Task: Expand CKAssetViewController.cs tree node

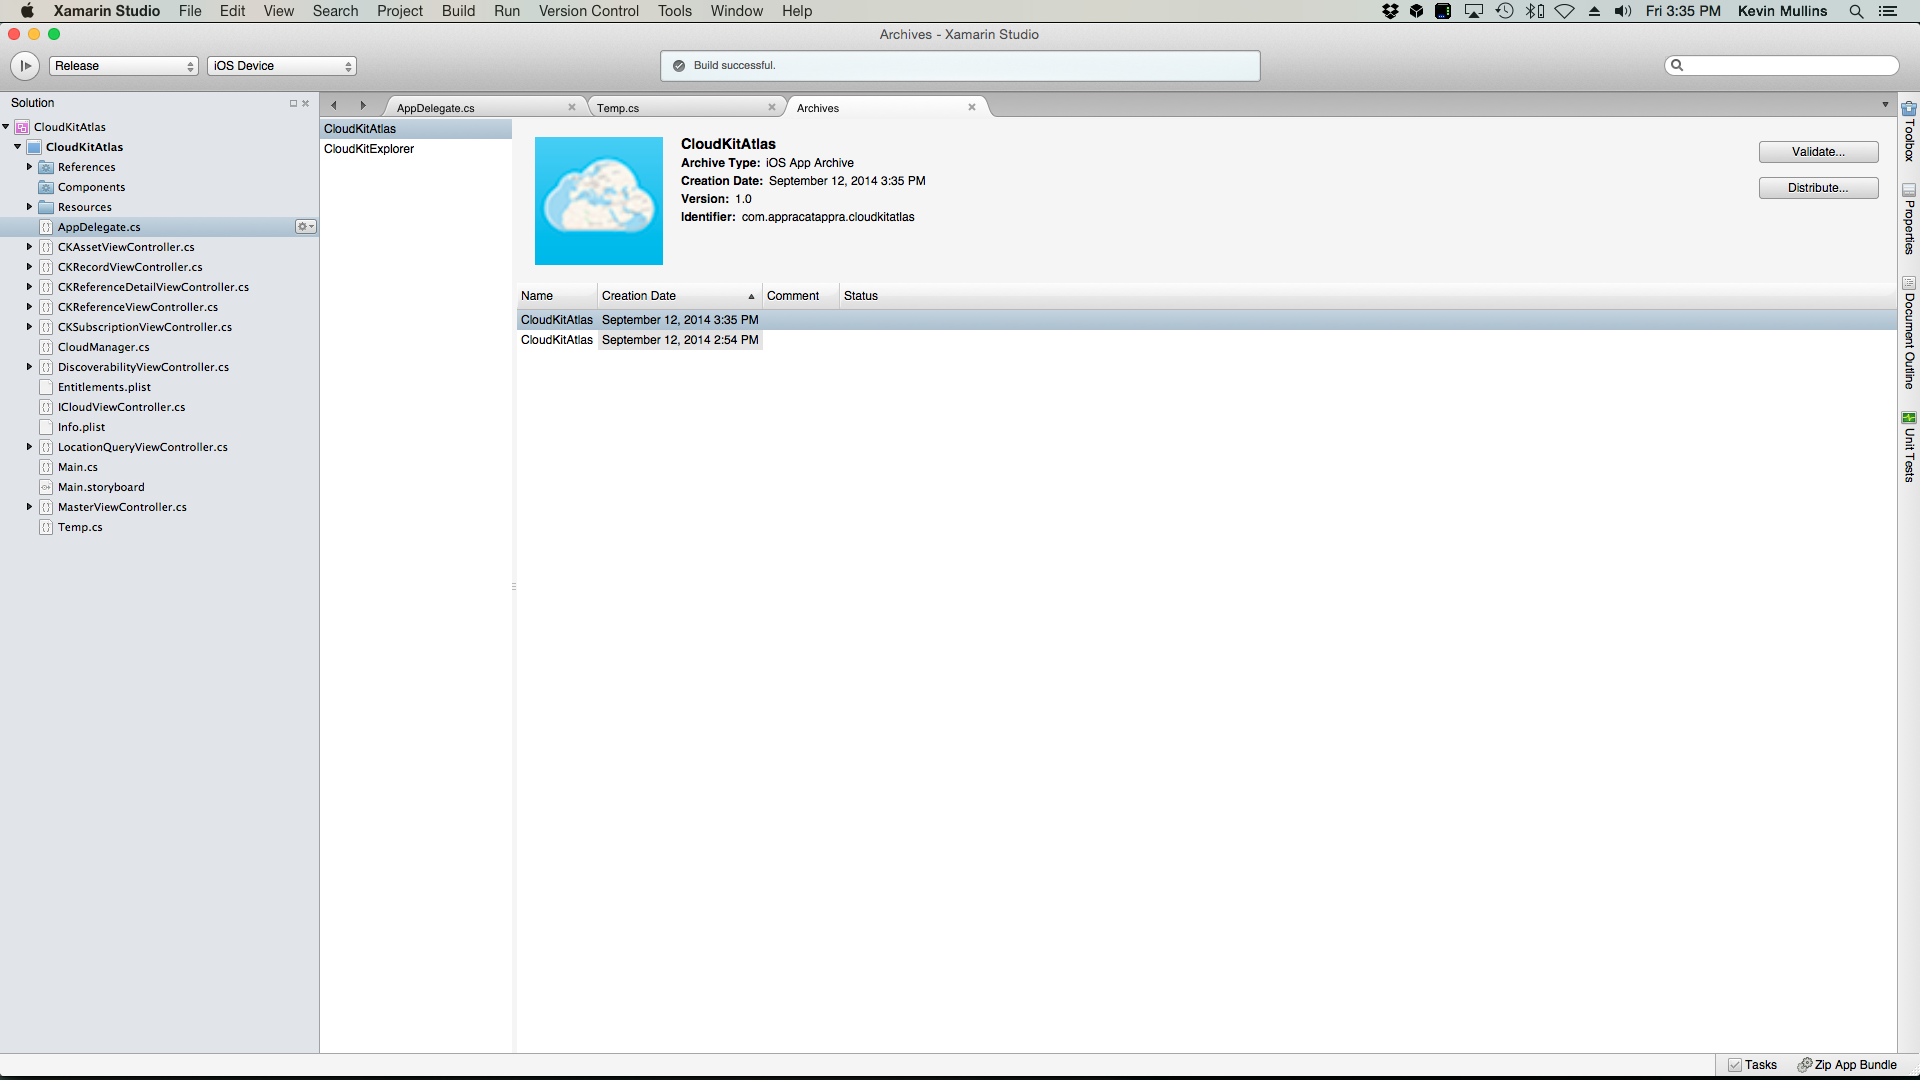Action: click(x=30, y=247)
